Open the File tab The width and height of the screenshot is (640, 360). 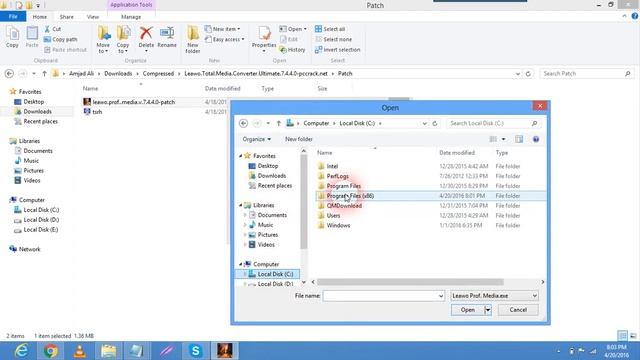[13, 17]
